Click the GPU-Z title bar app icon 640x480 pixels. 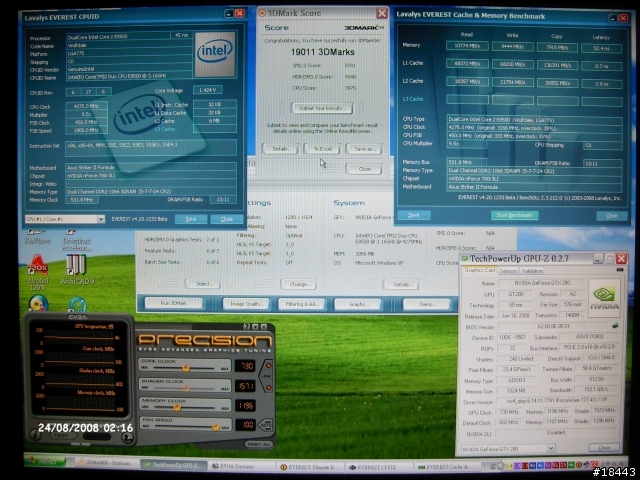464,258
